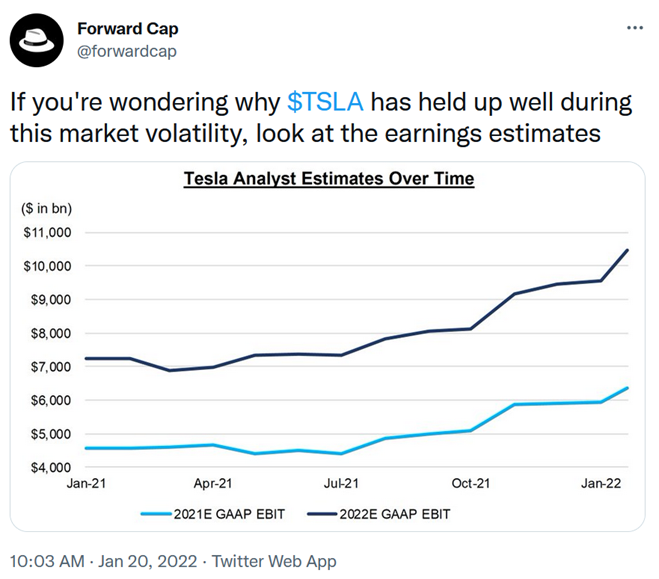
Task: Click the $4,000 y-axis label
Action: coord(48,468)
